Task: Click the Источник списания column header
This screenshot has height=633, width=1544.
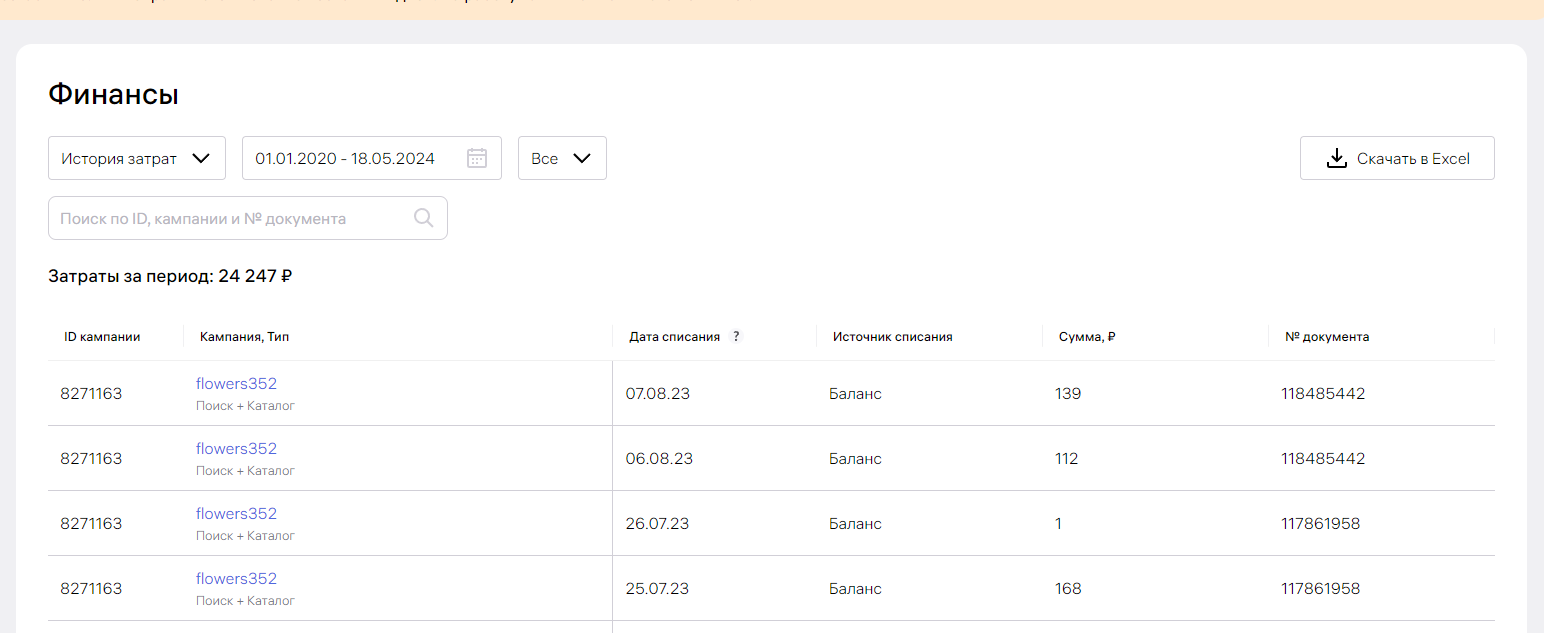Action: (x=892, y=337)
